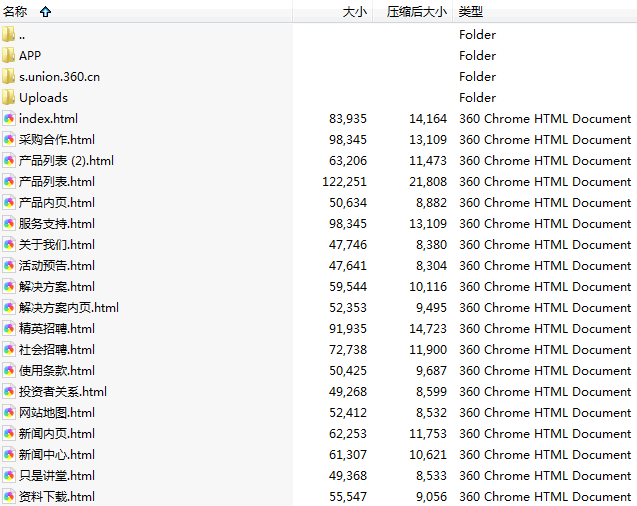637x506 pixels.
Task: Click the 资料下载.html file icon
Action: coord(9,497)
